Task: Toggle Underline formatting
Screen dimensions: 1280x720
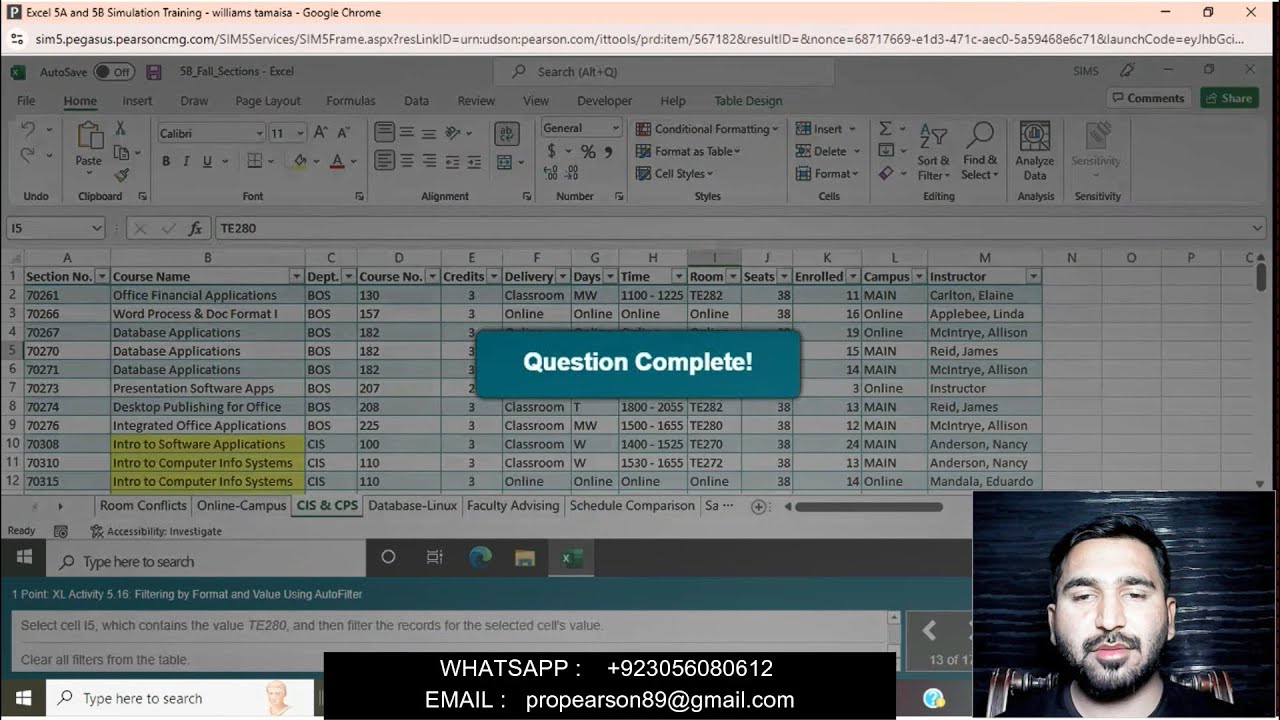Action: click(x=207, y=161)
